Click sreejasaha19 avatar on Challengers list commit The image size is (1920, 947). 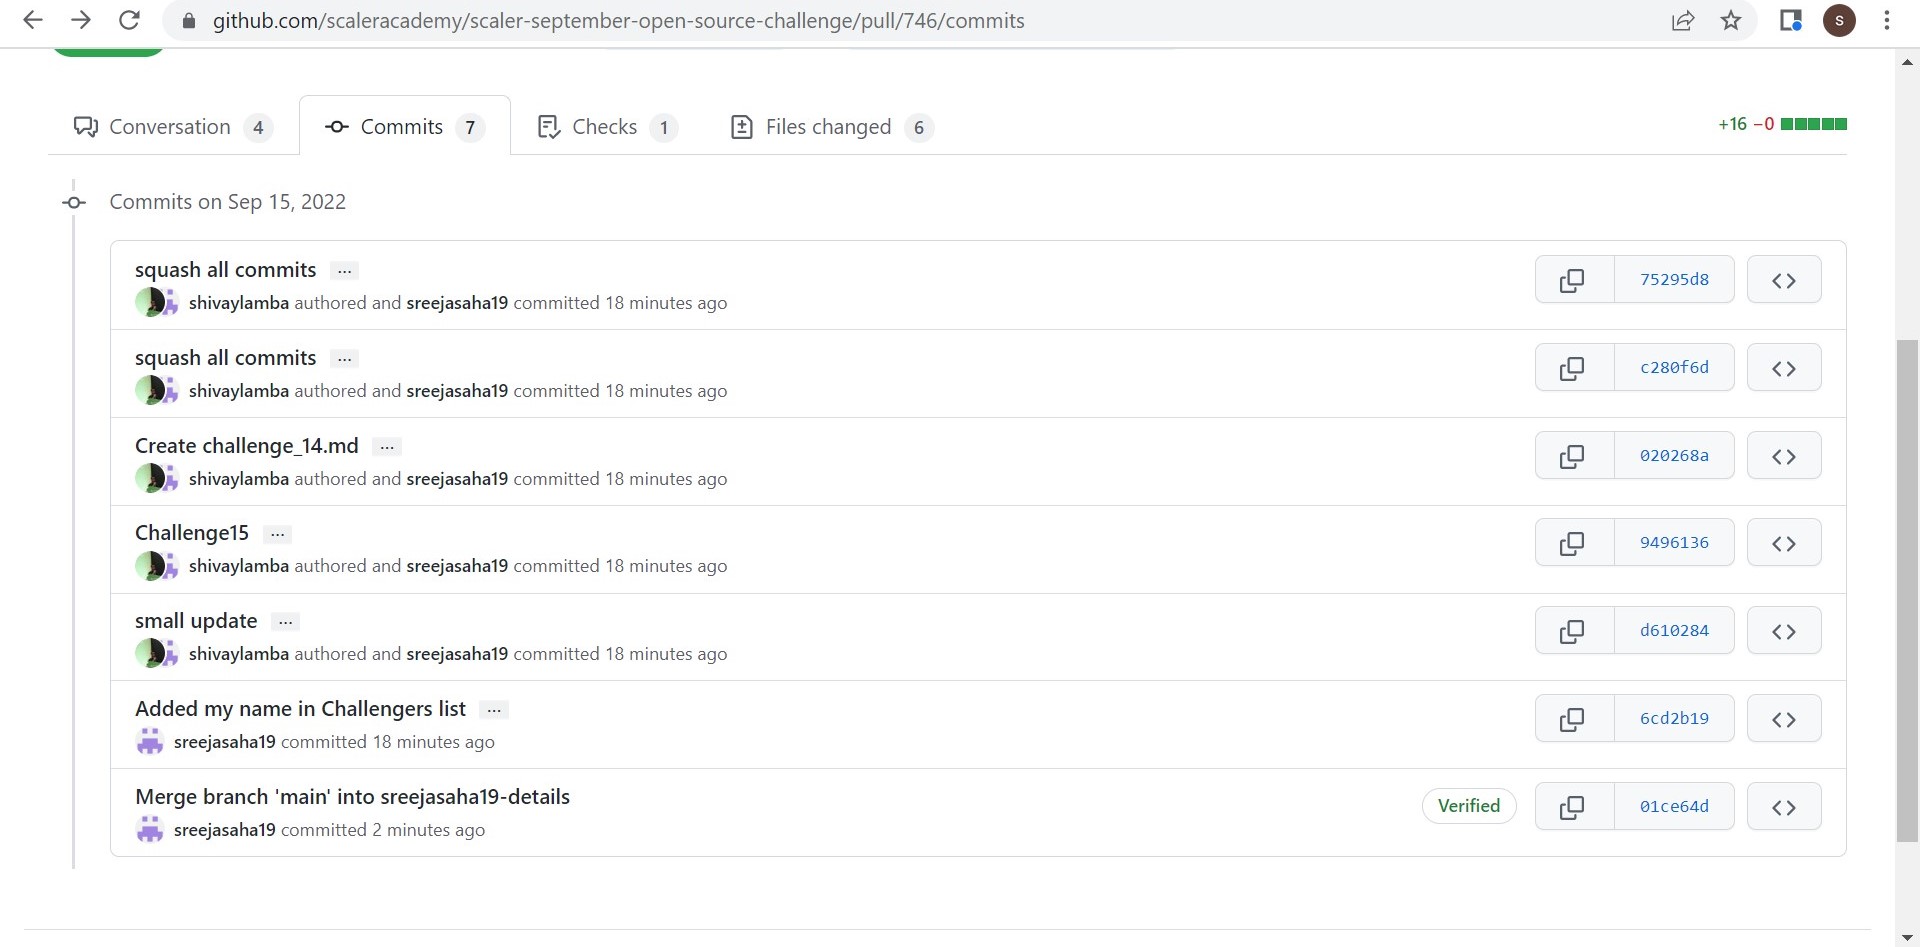tap(150, 741)
